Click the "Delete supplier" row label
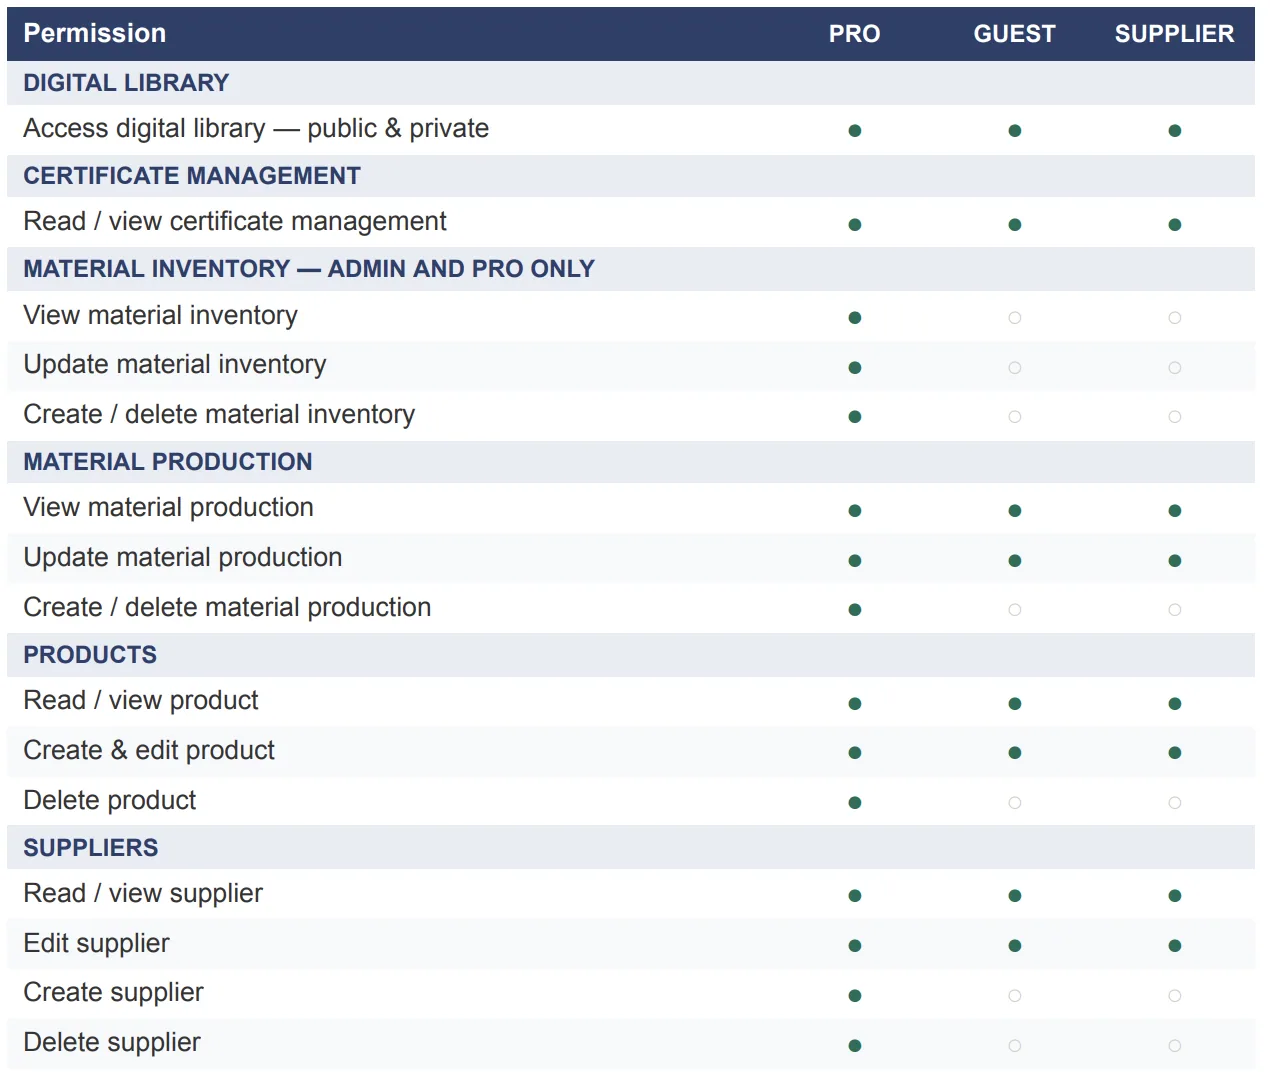This screenshot has height=1080, width=1272. [112, 1043]
